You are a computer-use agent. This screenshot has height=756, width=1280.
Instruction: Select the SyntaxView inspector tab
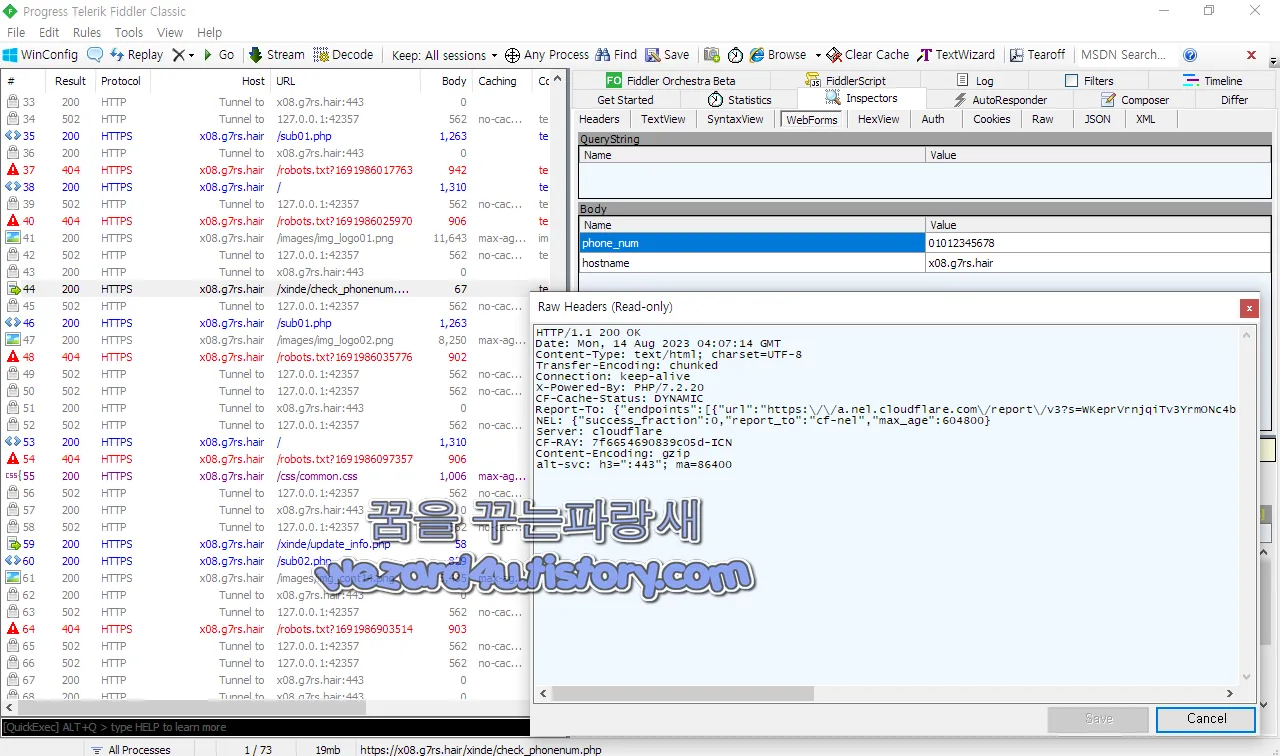click(x=735, y=119)
